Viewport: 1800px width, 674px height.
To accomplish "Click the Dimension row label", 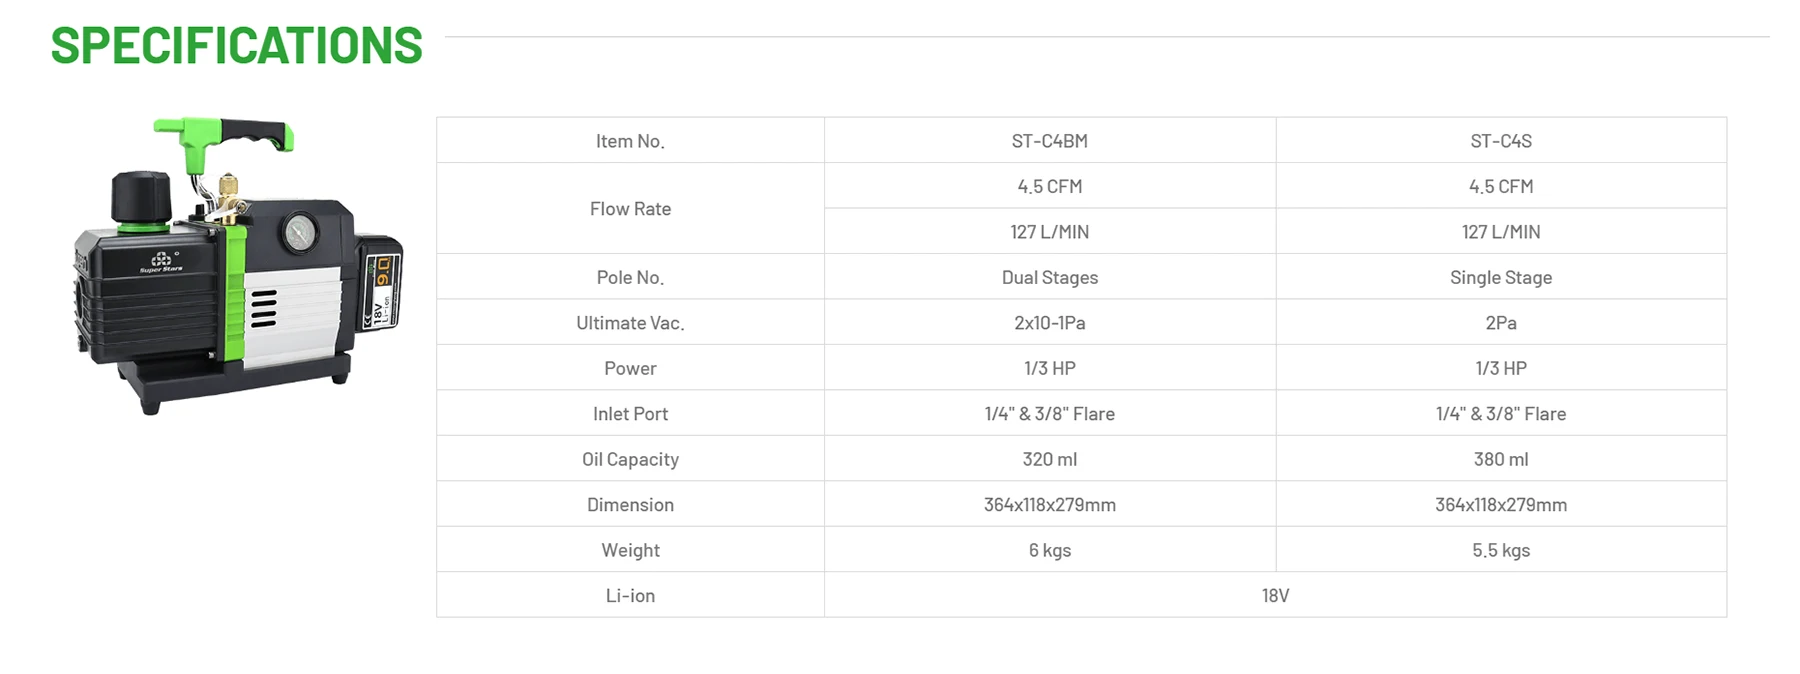I will click(630, 505).
